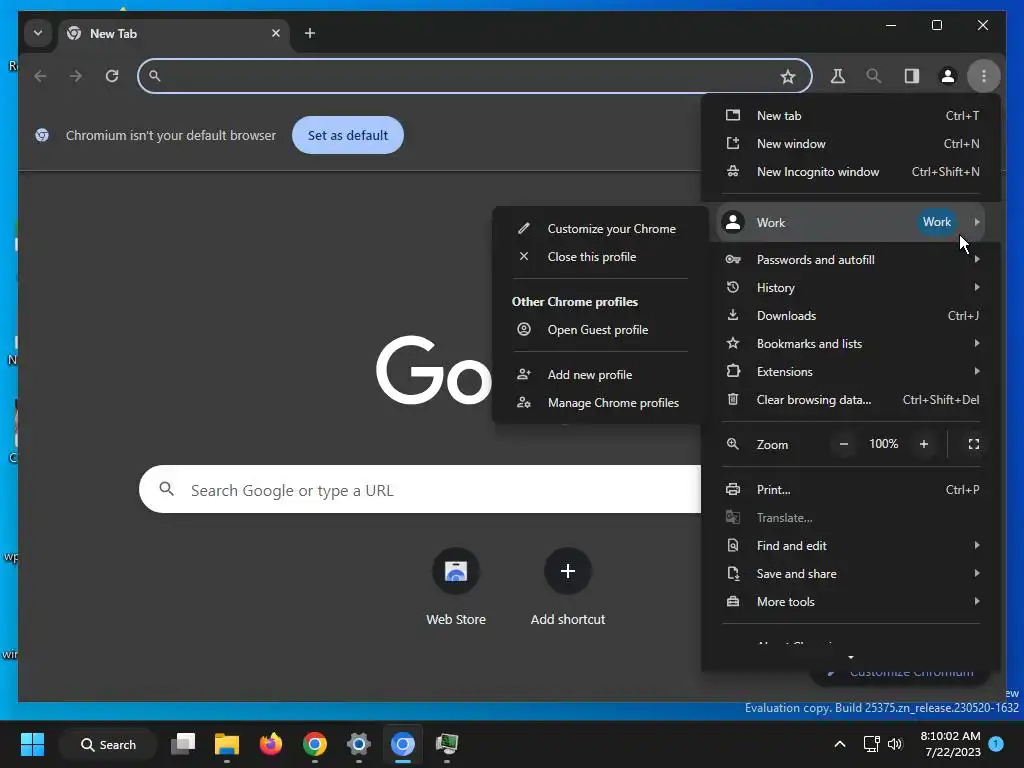Bookmark this tab with the star icon
This screenshot has width=1024, height=768.
(x=788, y=76)
